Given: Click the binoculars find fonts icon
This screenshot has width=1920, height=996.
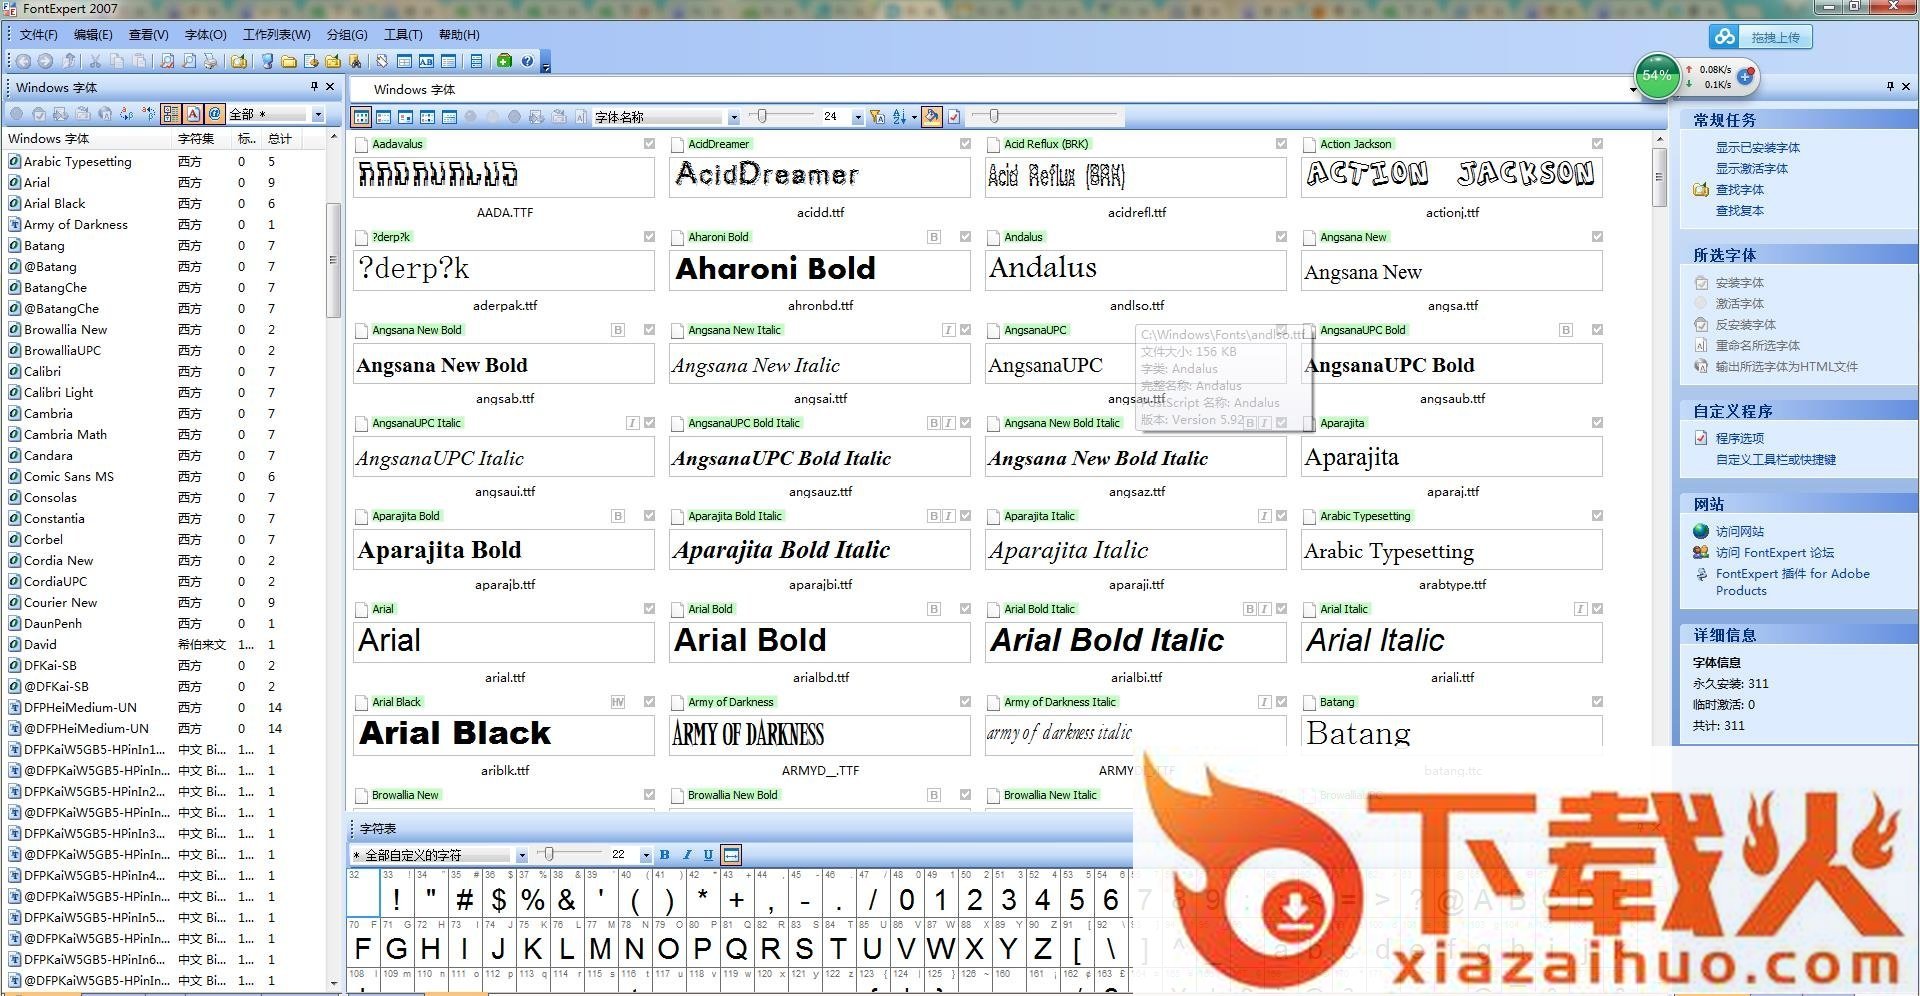Looking at the screenshot, I should click(355, 61).
